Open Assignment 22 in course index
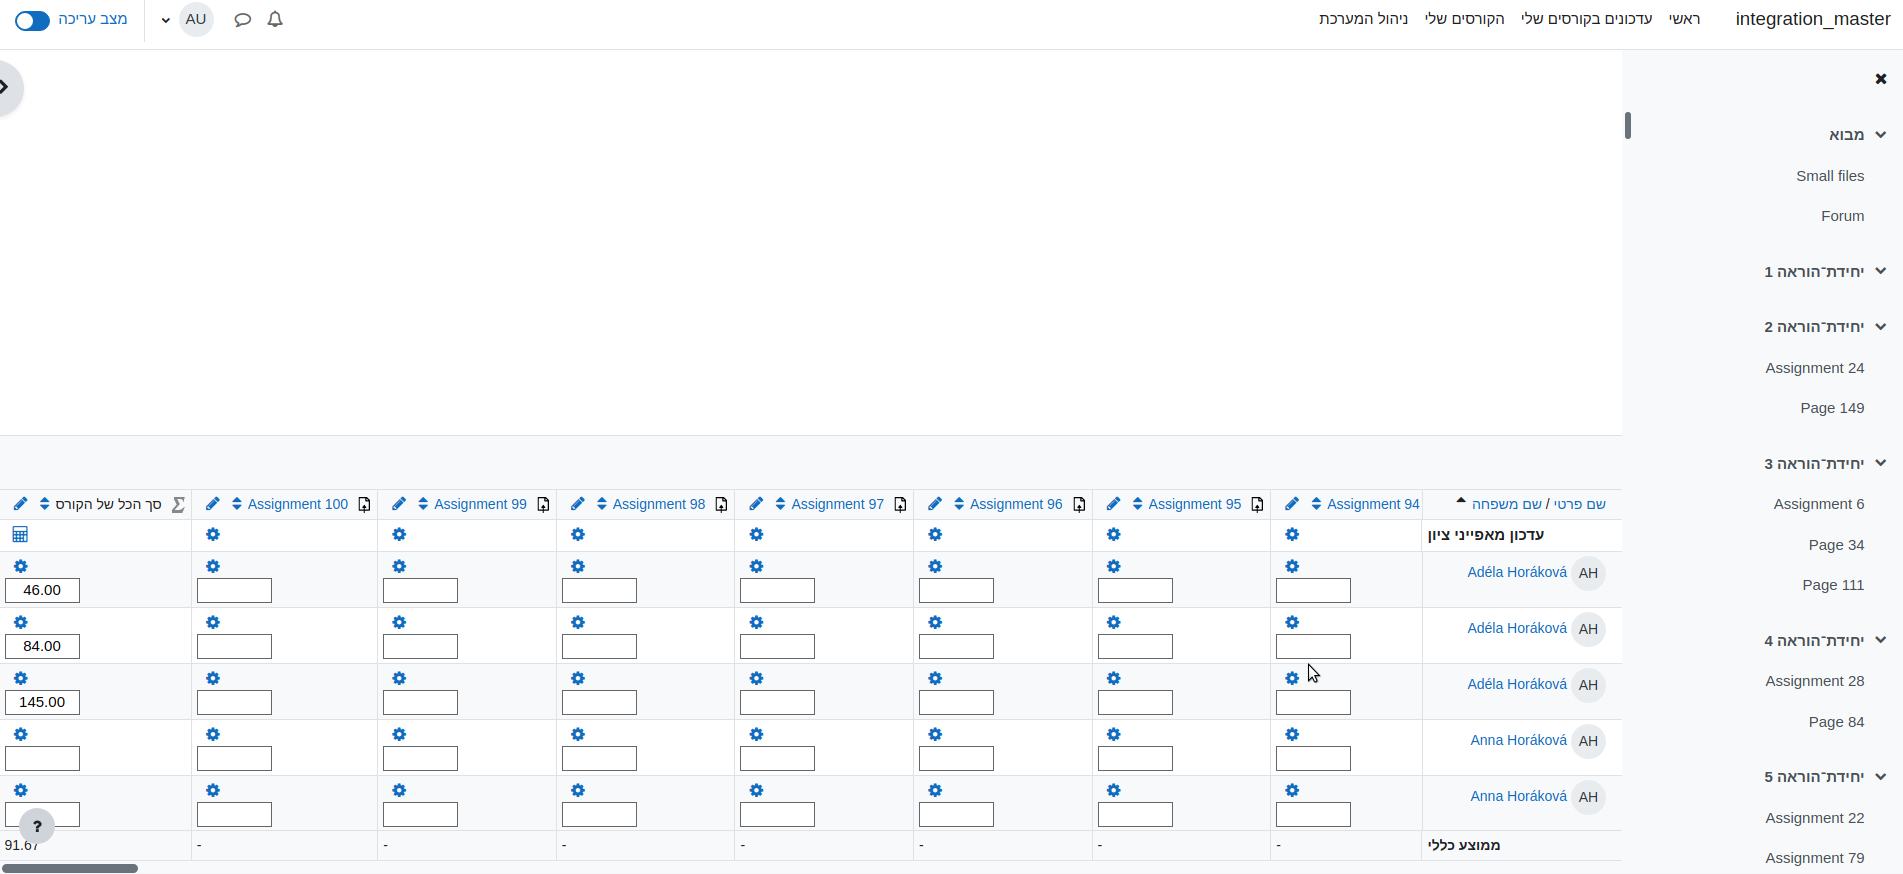1903x874 pixels. click(1815, 818)
